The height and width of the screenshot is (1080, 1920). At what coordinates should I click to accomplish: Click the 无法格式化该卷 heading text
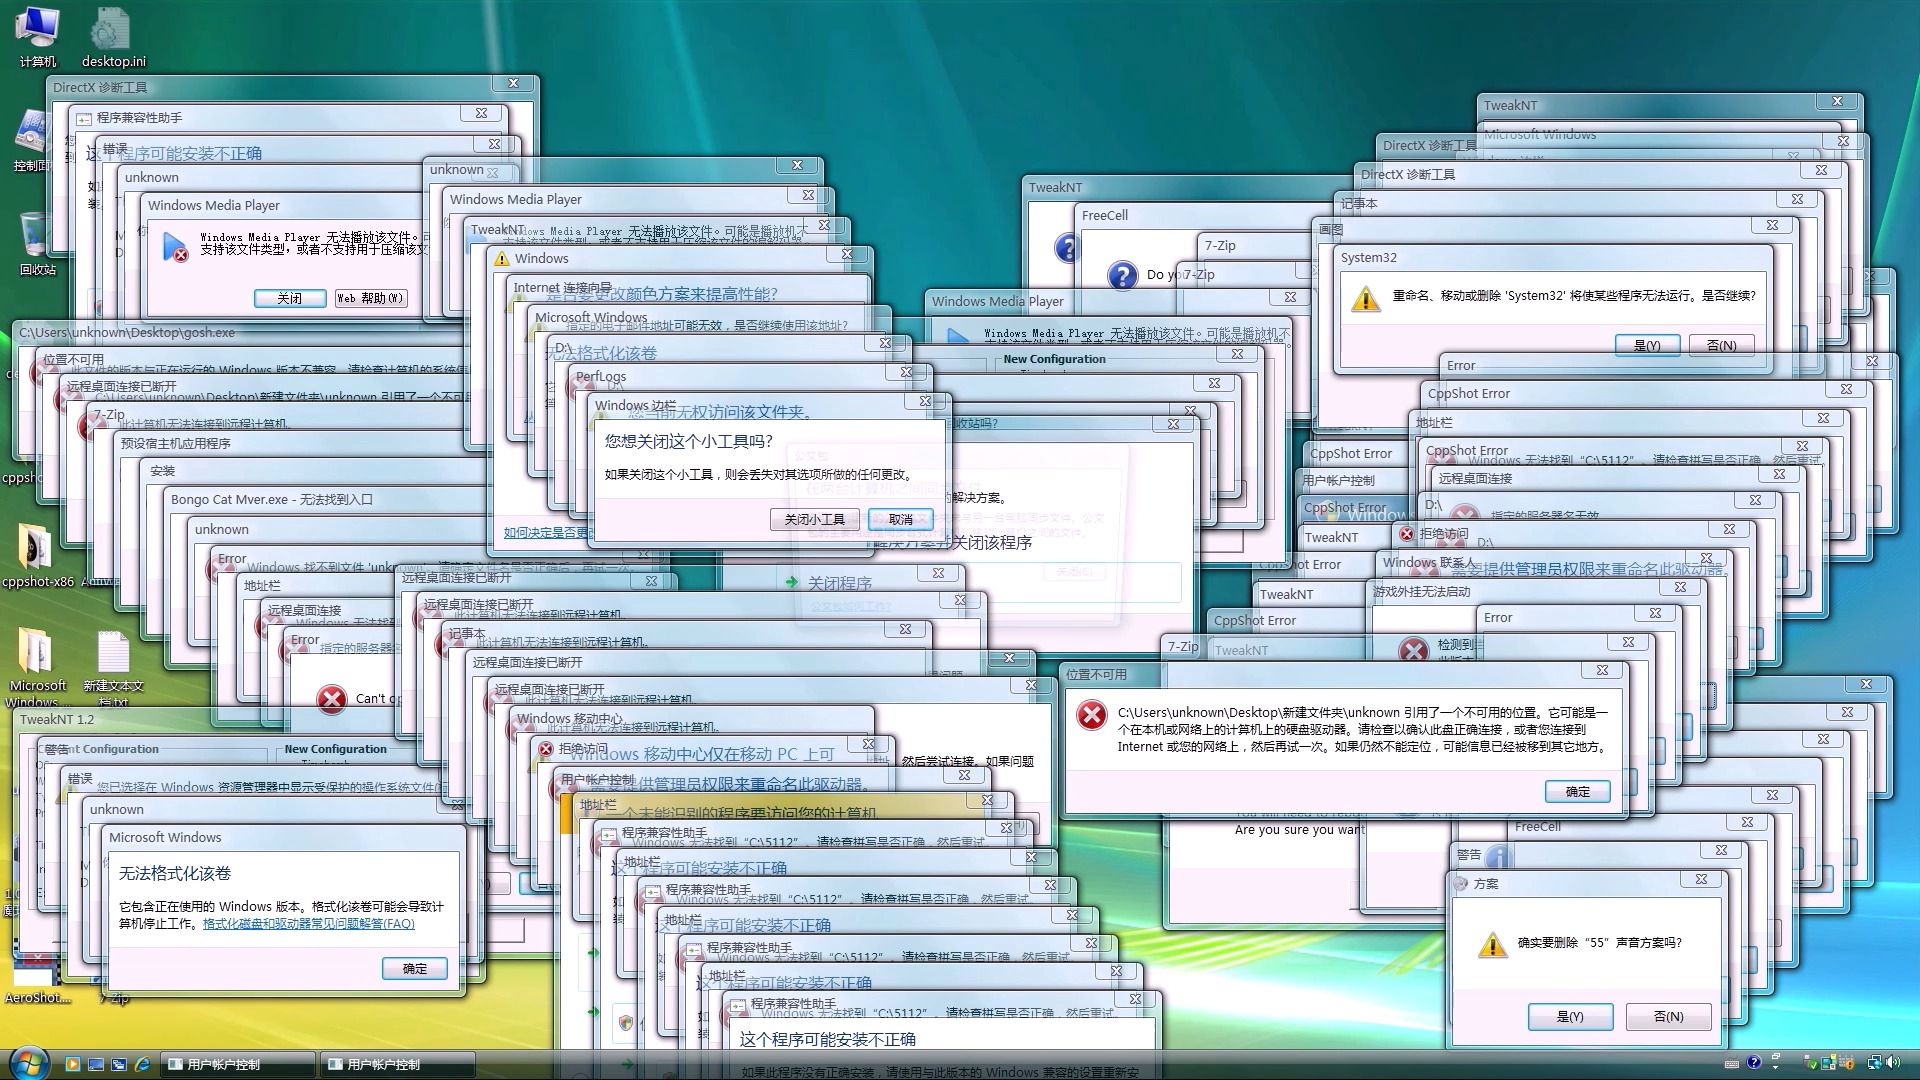click(x=175, y=873)
